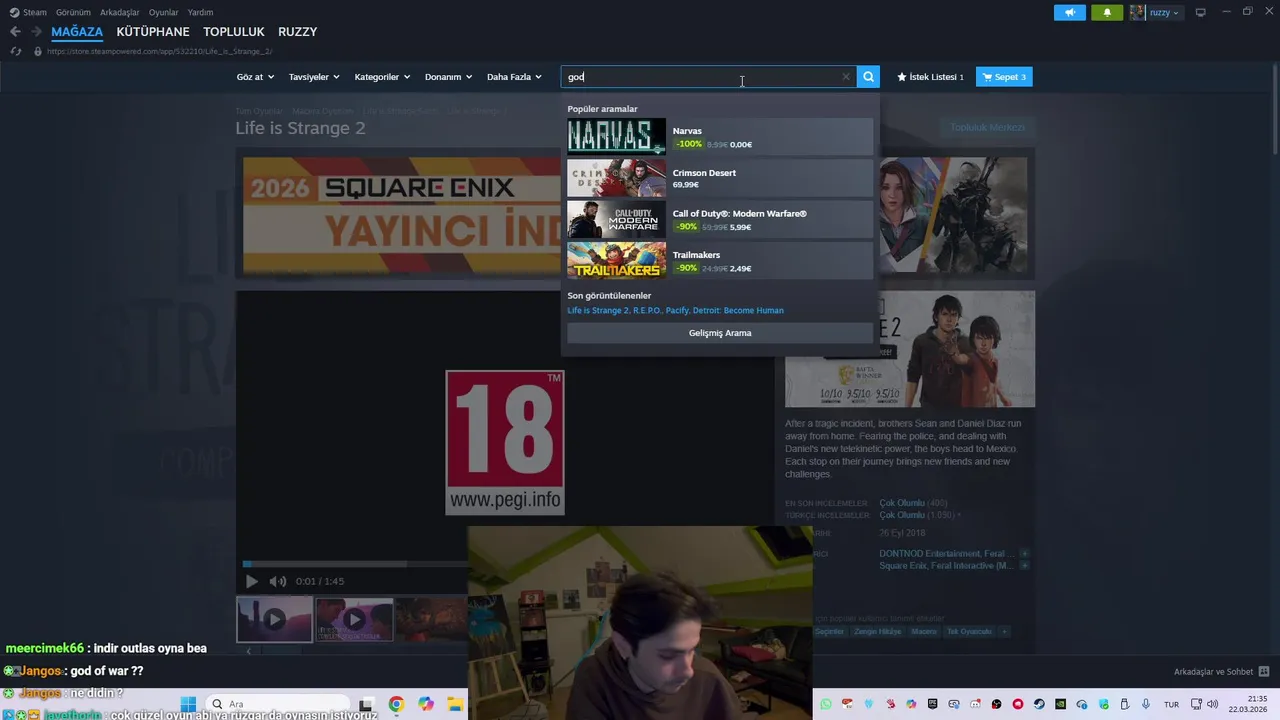Open the green notifications bell

coord(1107,12)
